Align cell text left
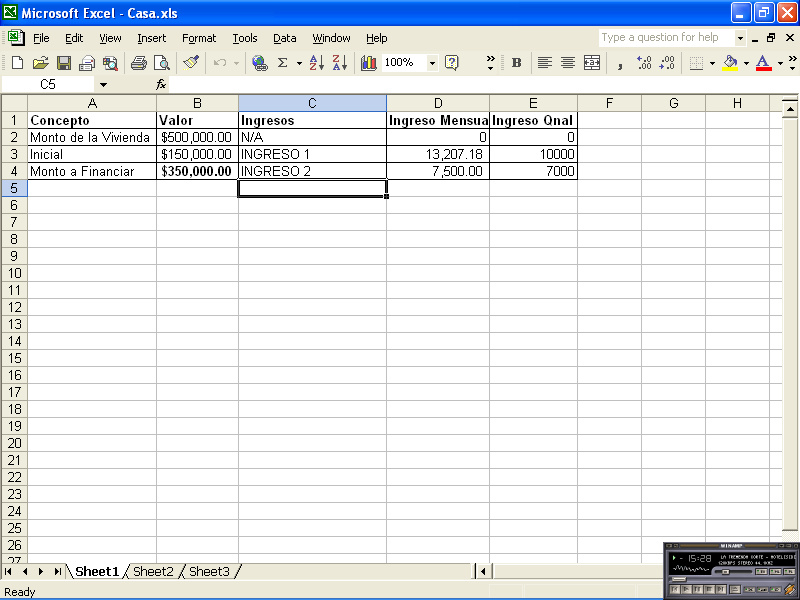This screenshot has height=600, width=800. tap(545, 63)
